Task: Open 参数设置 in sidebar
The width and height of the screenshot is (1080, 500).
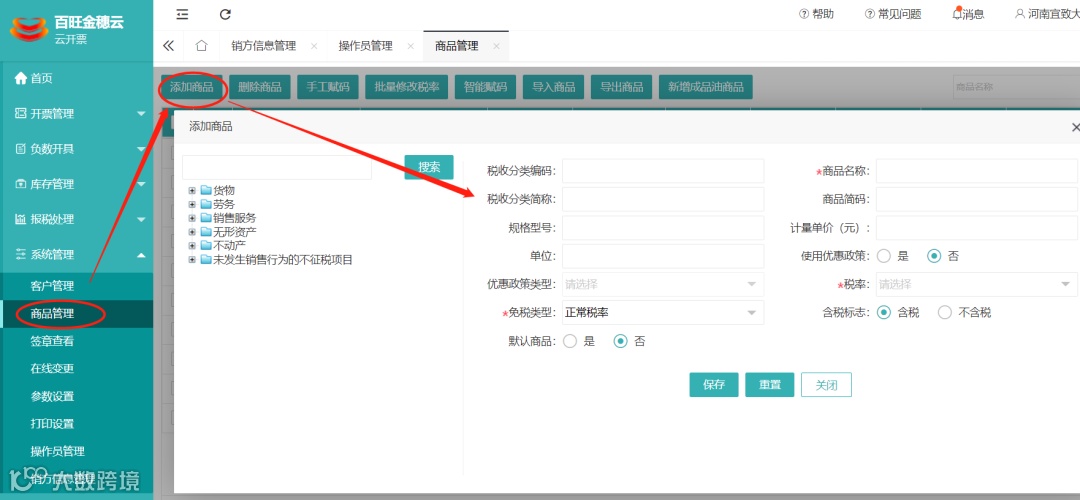Action: [76, 396]
